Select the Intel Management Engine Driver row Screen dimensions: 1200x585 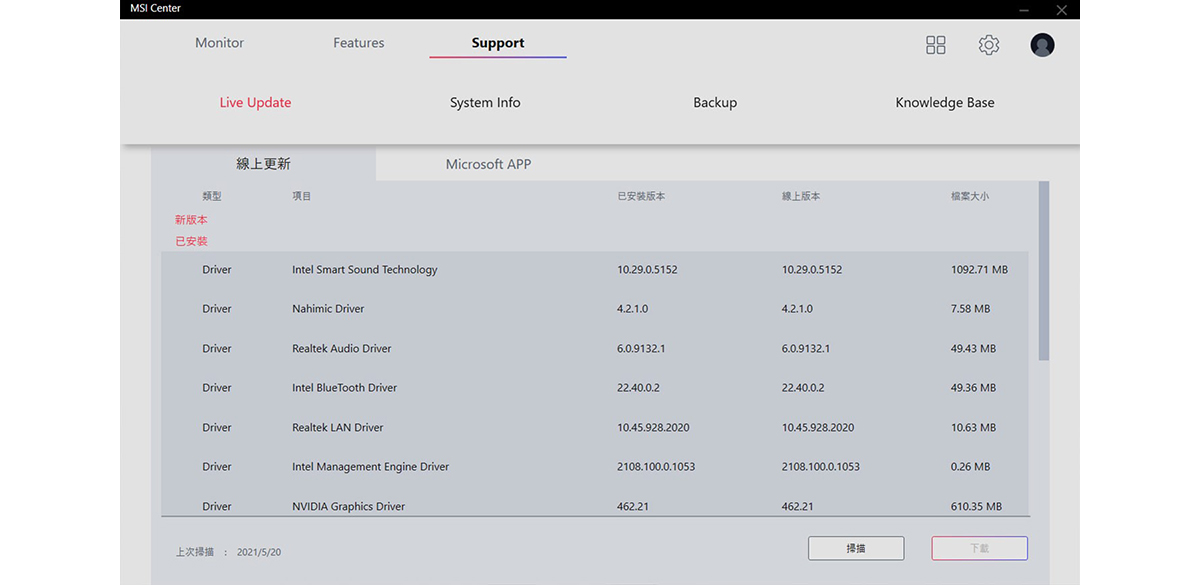pyautogui.click(x=595, y=467)
